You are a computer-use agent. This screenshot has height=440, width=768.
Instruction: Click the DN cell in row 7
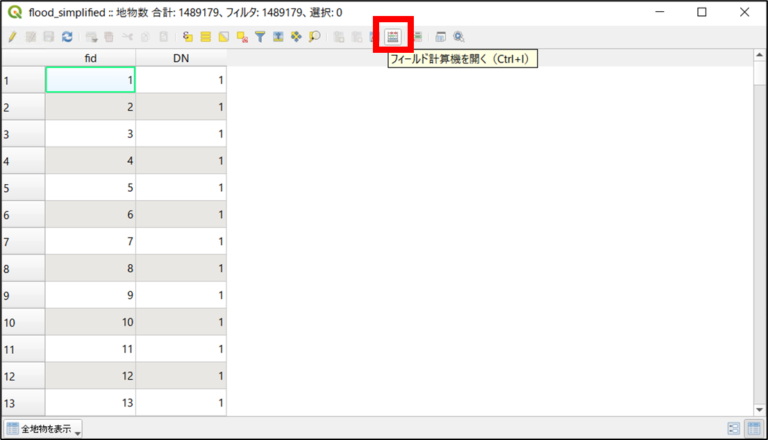tap(181, 242)
